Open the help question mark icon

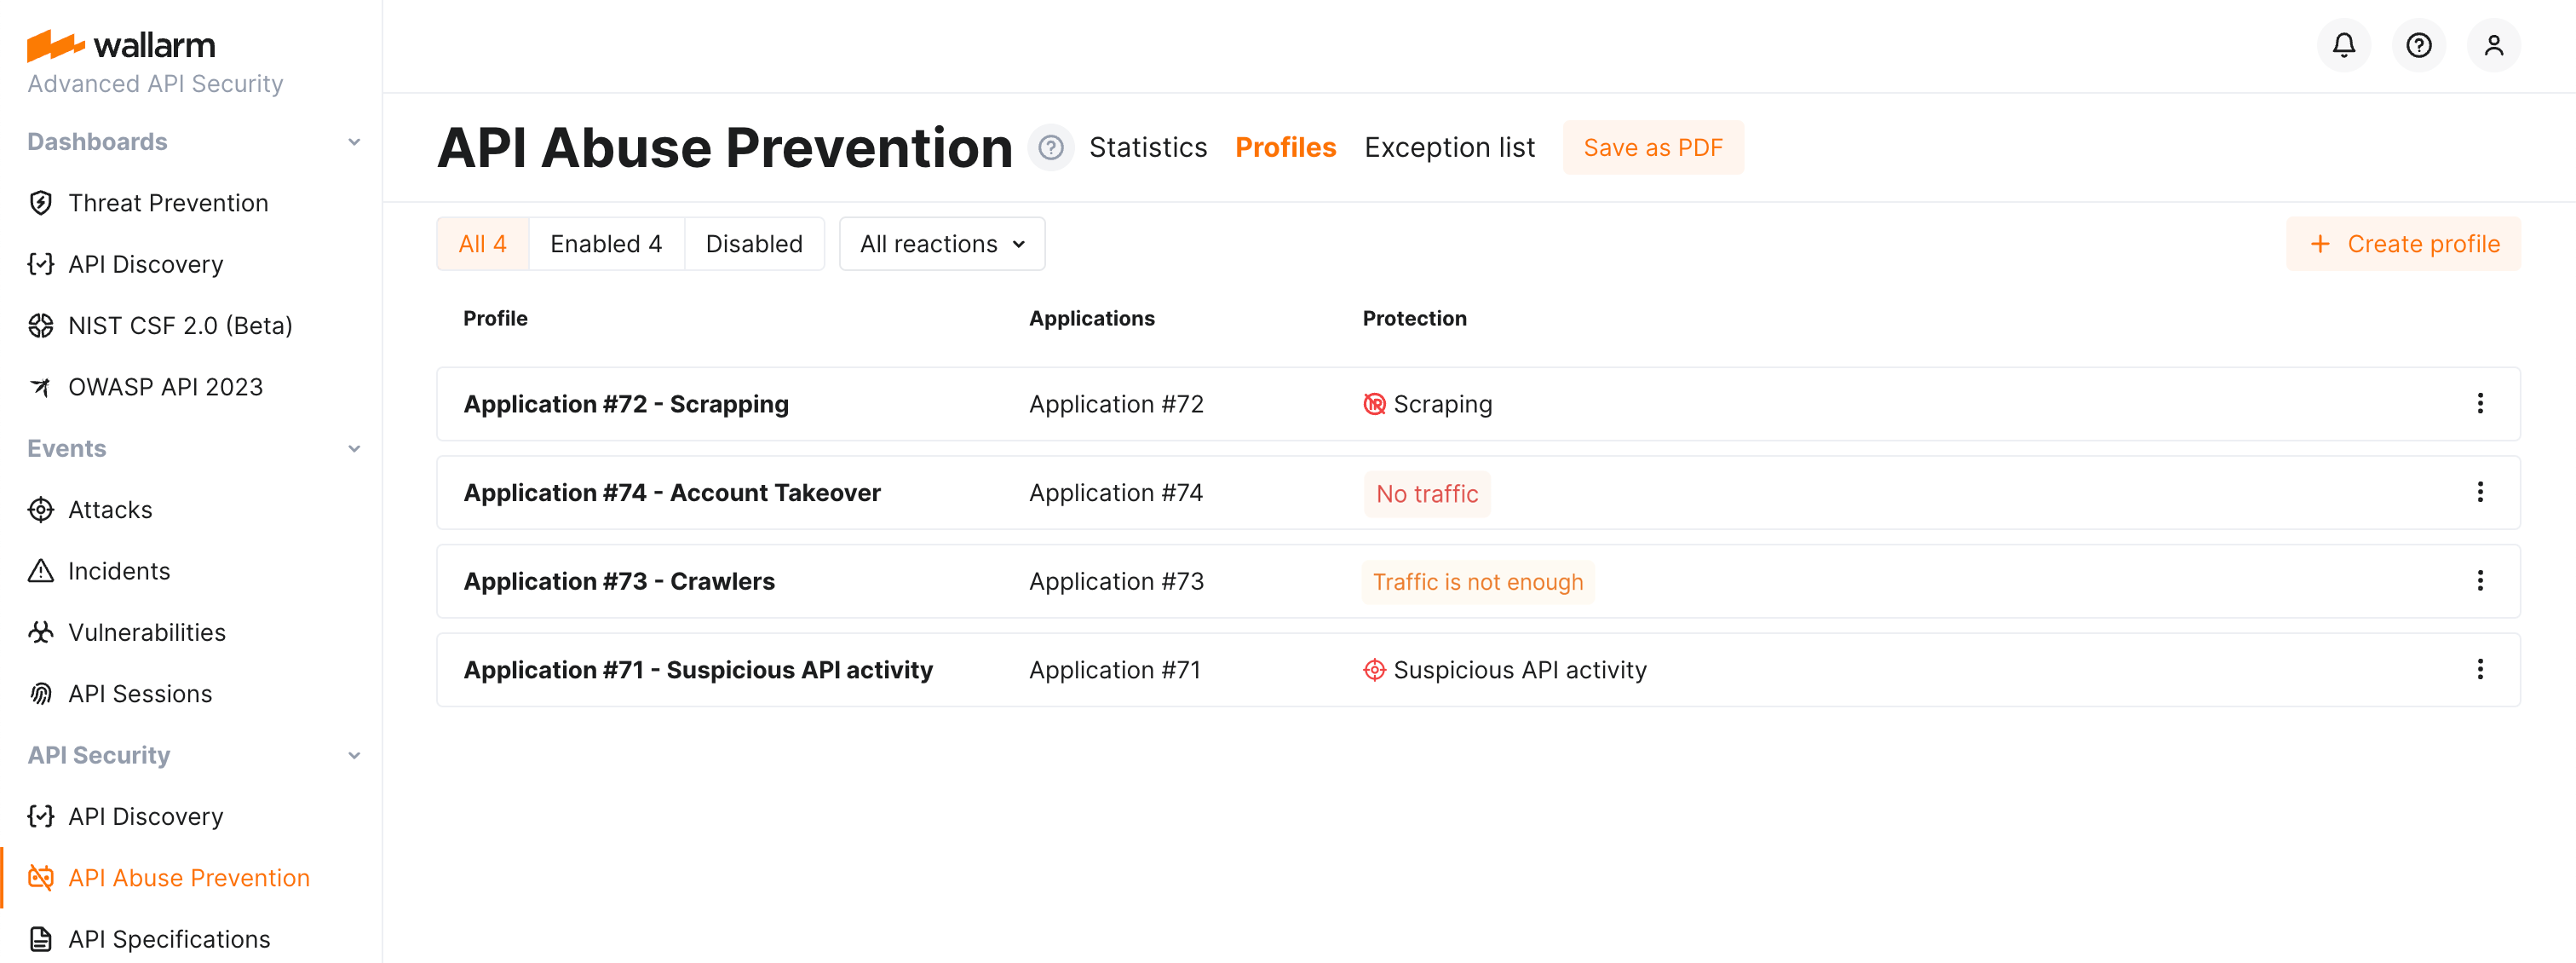[2419, 45]
